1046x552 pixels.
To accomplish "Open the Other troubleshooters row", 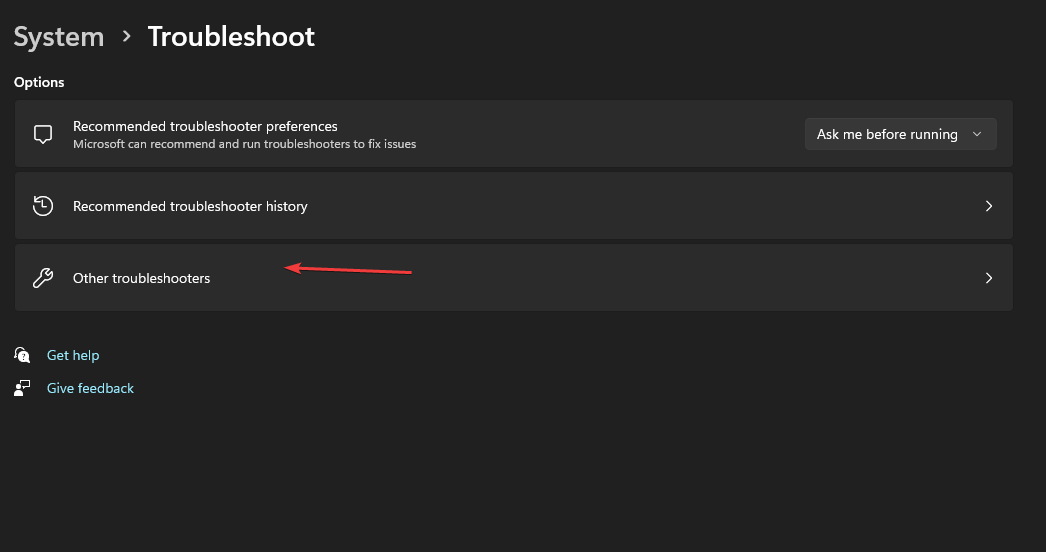I will [x=514, y=278].
